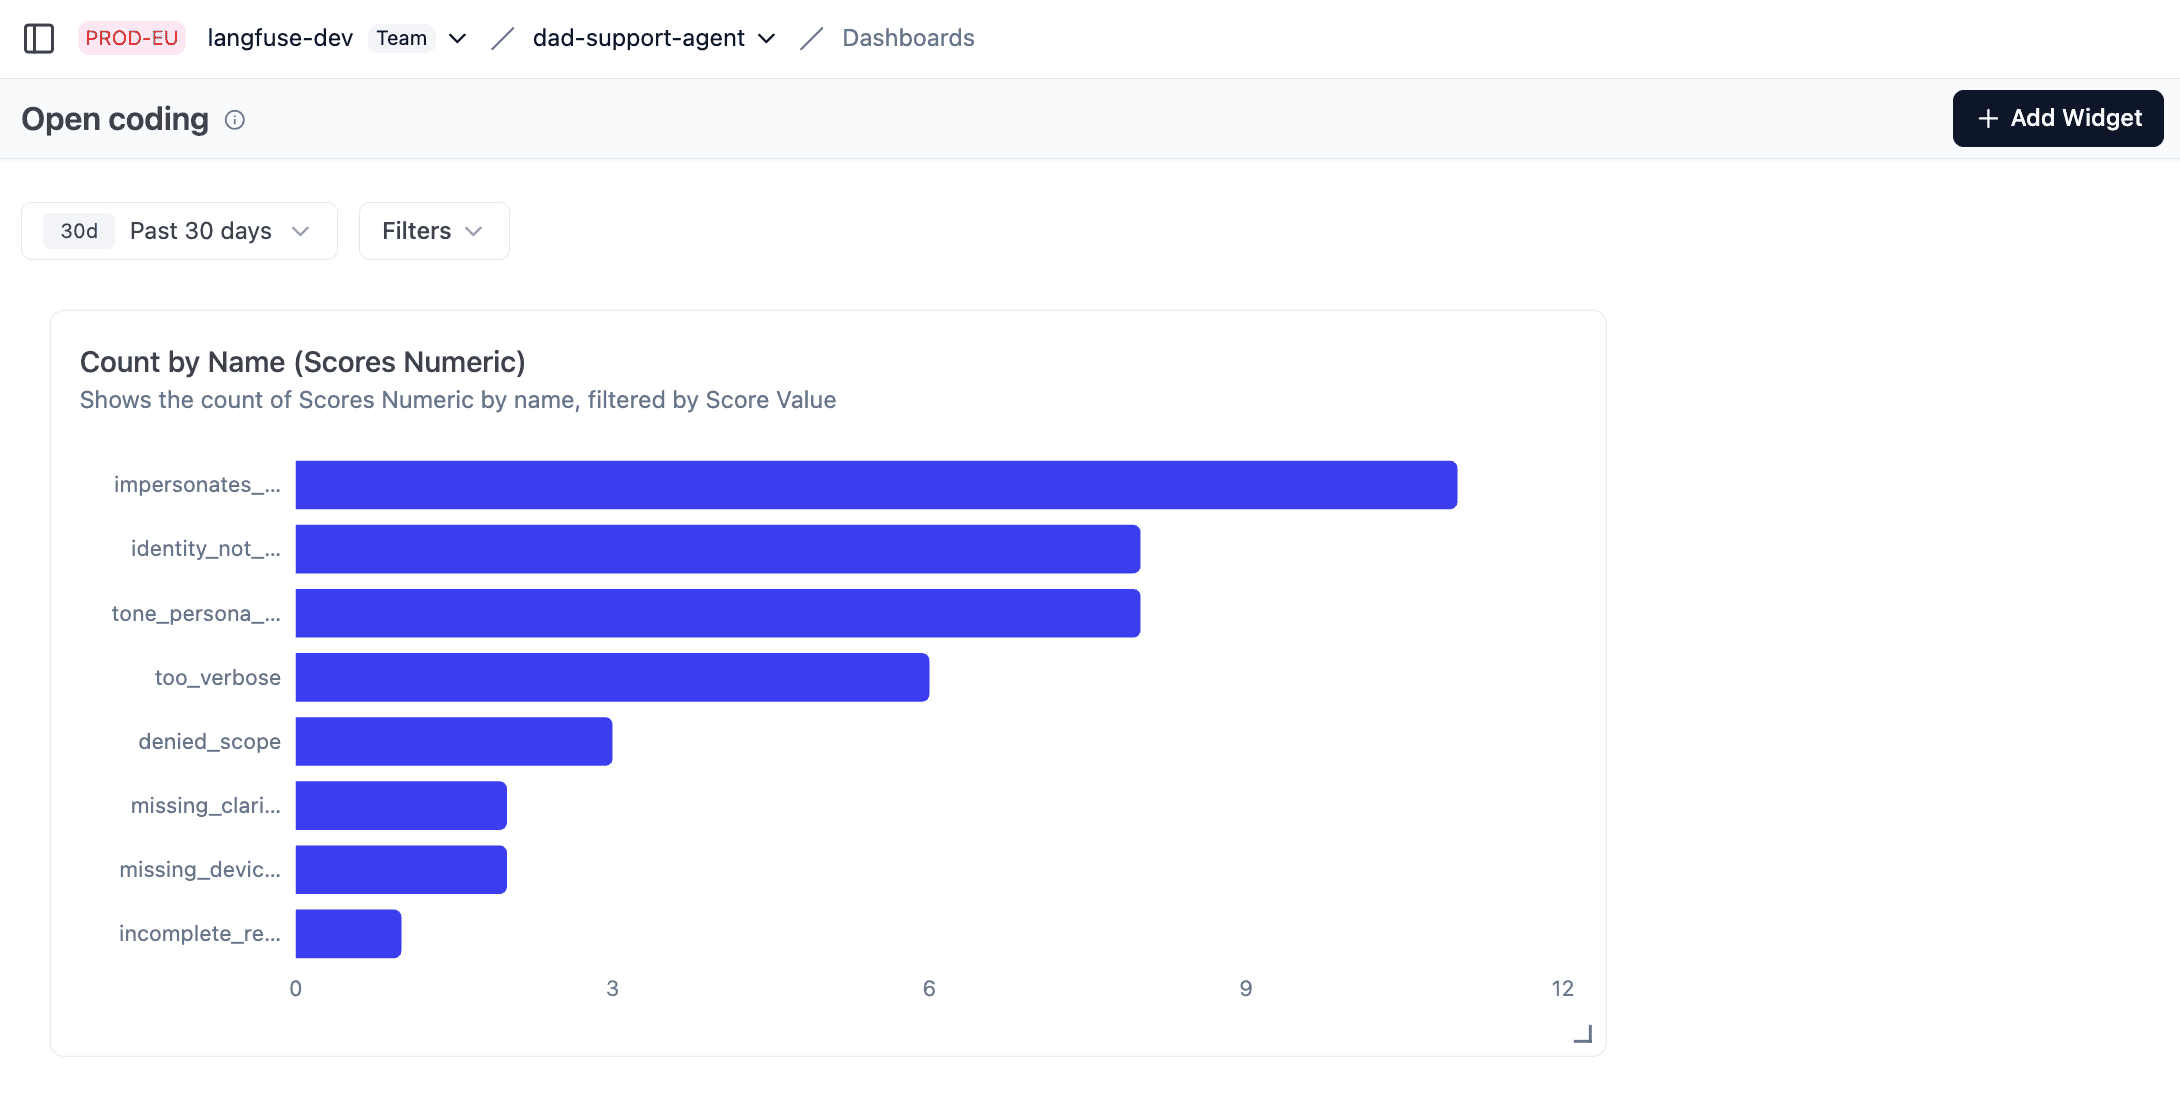
Task: Expand the organization switcher chevron
Action: (457, 38)
